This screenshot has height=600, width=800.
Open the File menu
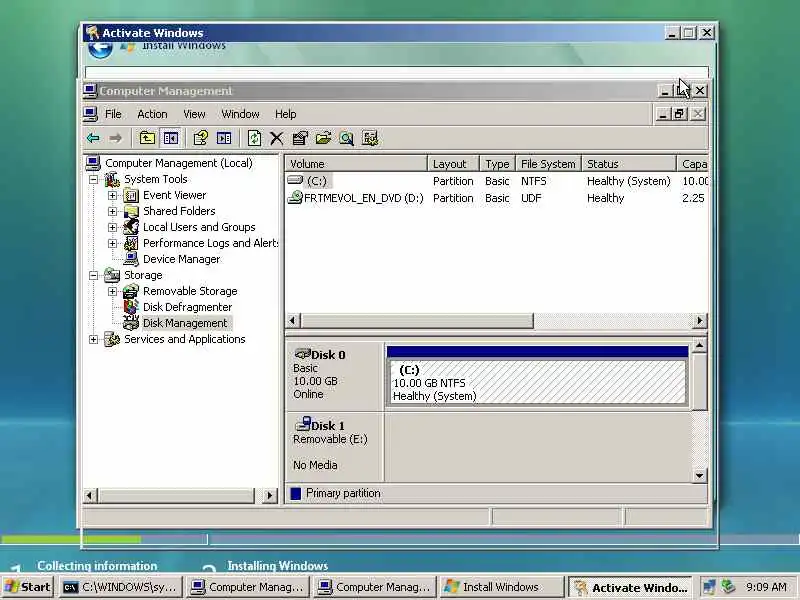[113, 114]
